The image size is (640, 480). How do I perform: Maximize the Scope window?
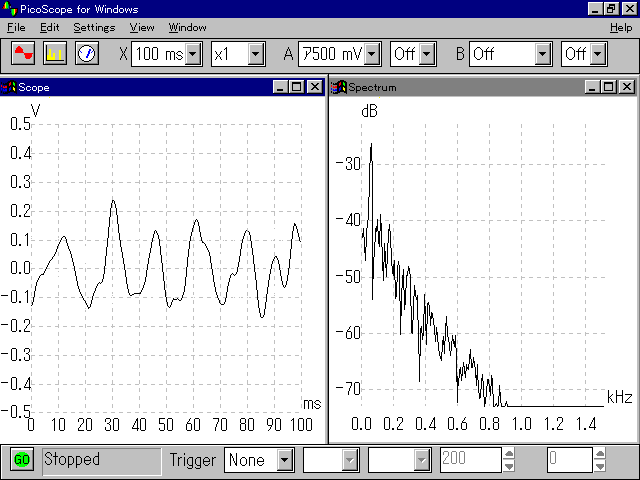tap(296, 87)
